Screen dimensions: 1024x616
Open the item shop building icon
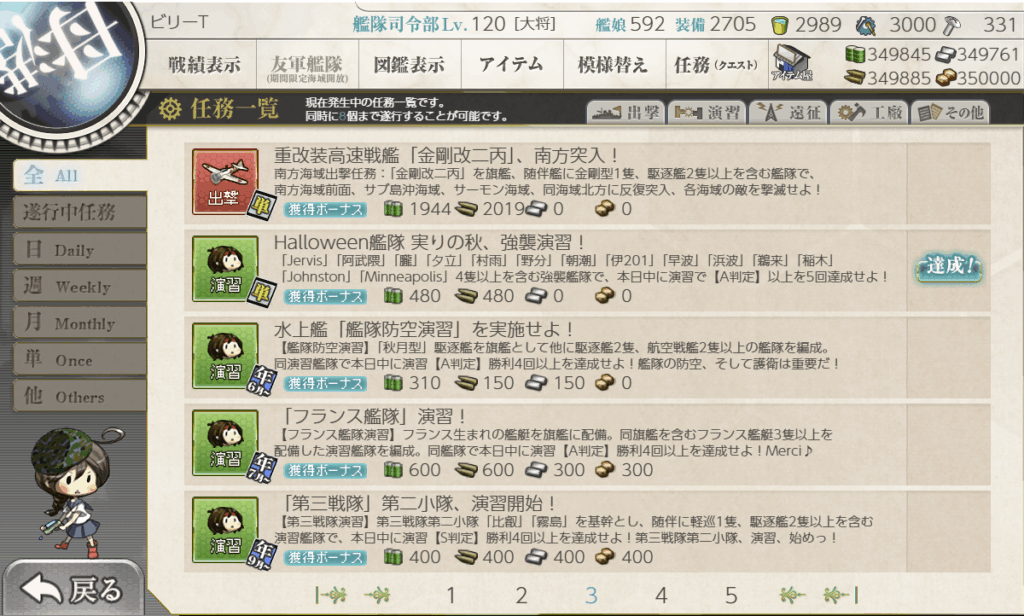tap(792, 63)
